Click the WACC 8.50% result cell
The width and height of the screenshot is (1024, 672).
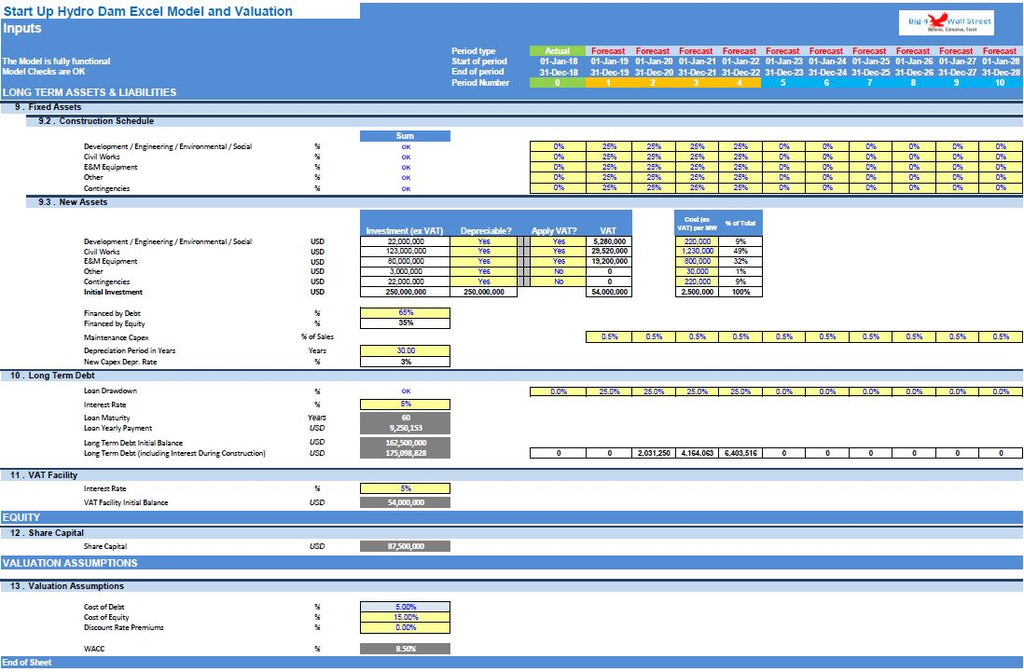click(x=405, y=649)
